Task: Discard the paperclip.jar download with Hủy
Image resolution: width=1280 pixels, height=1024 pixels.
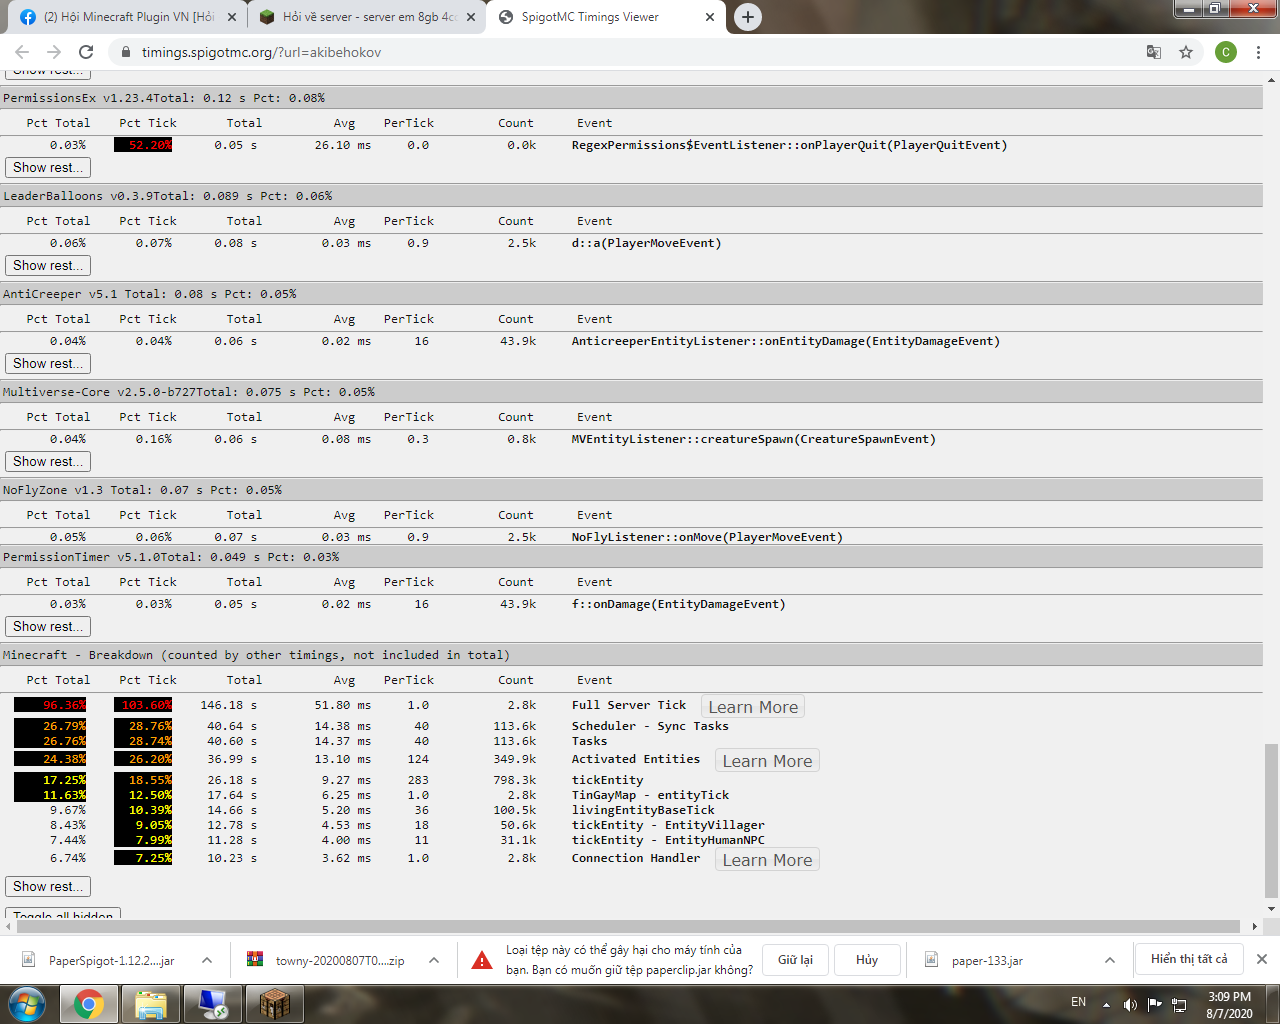Action: pos(867,960)
